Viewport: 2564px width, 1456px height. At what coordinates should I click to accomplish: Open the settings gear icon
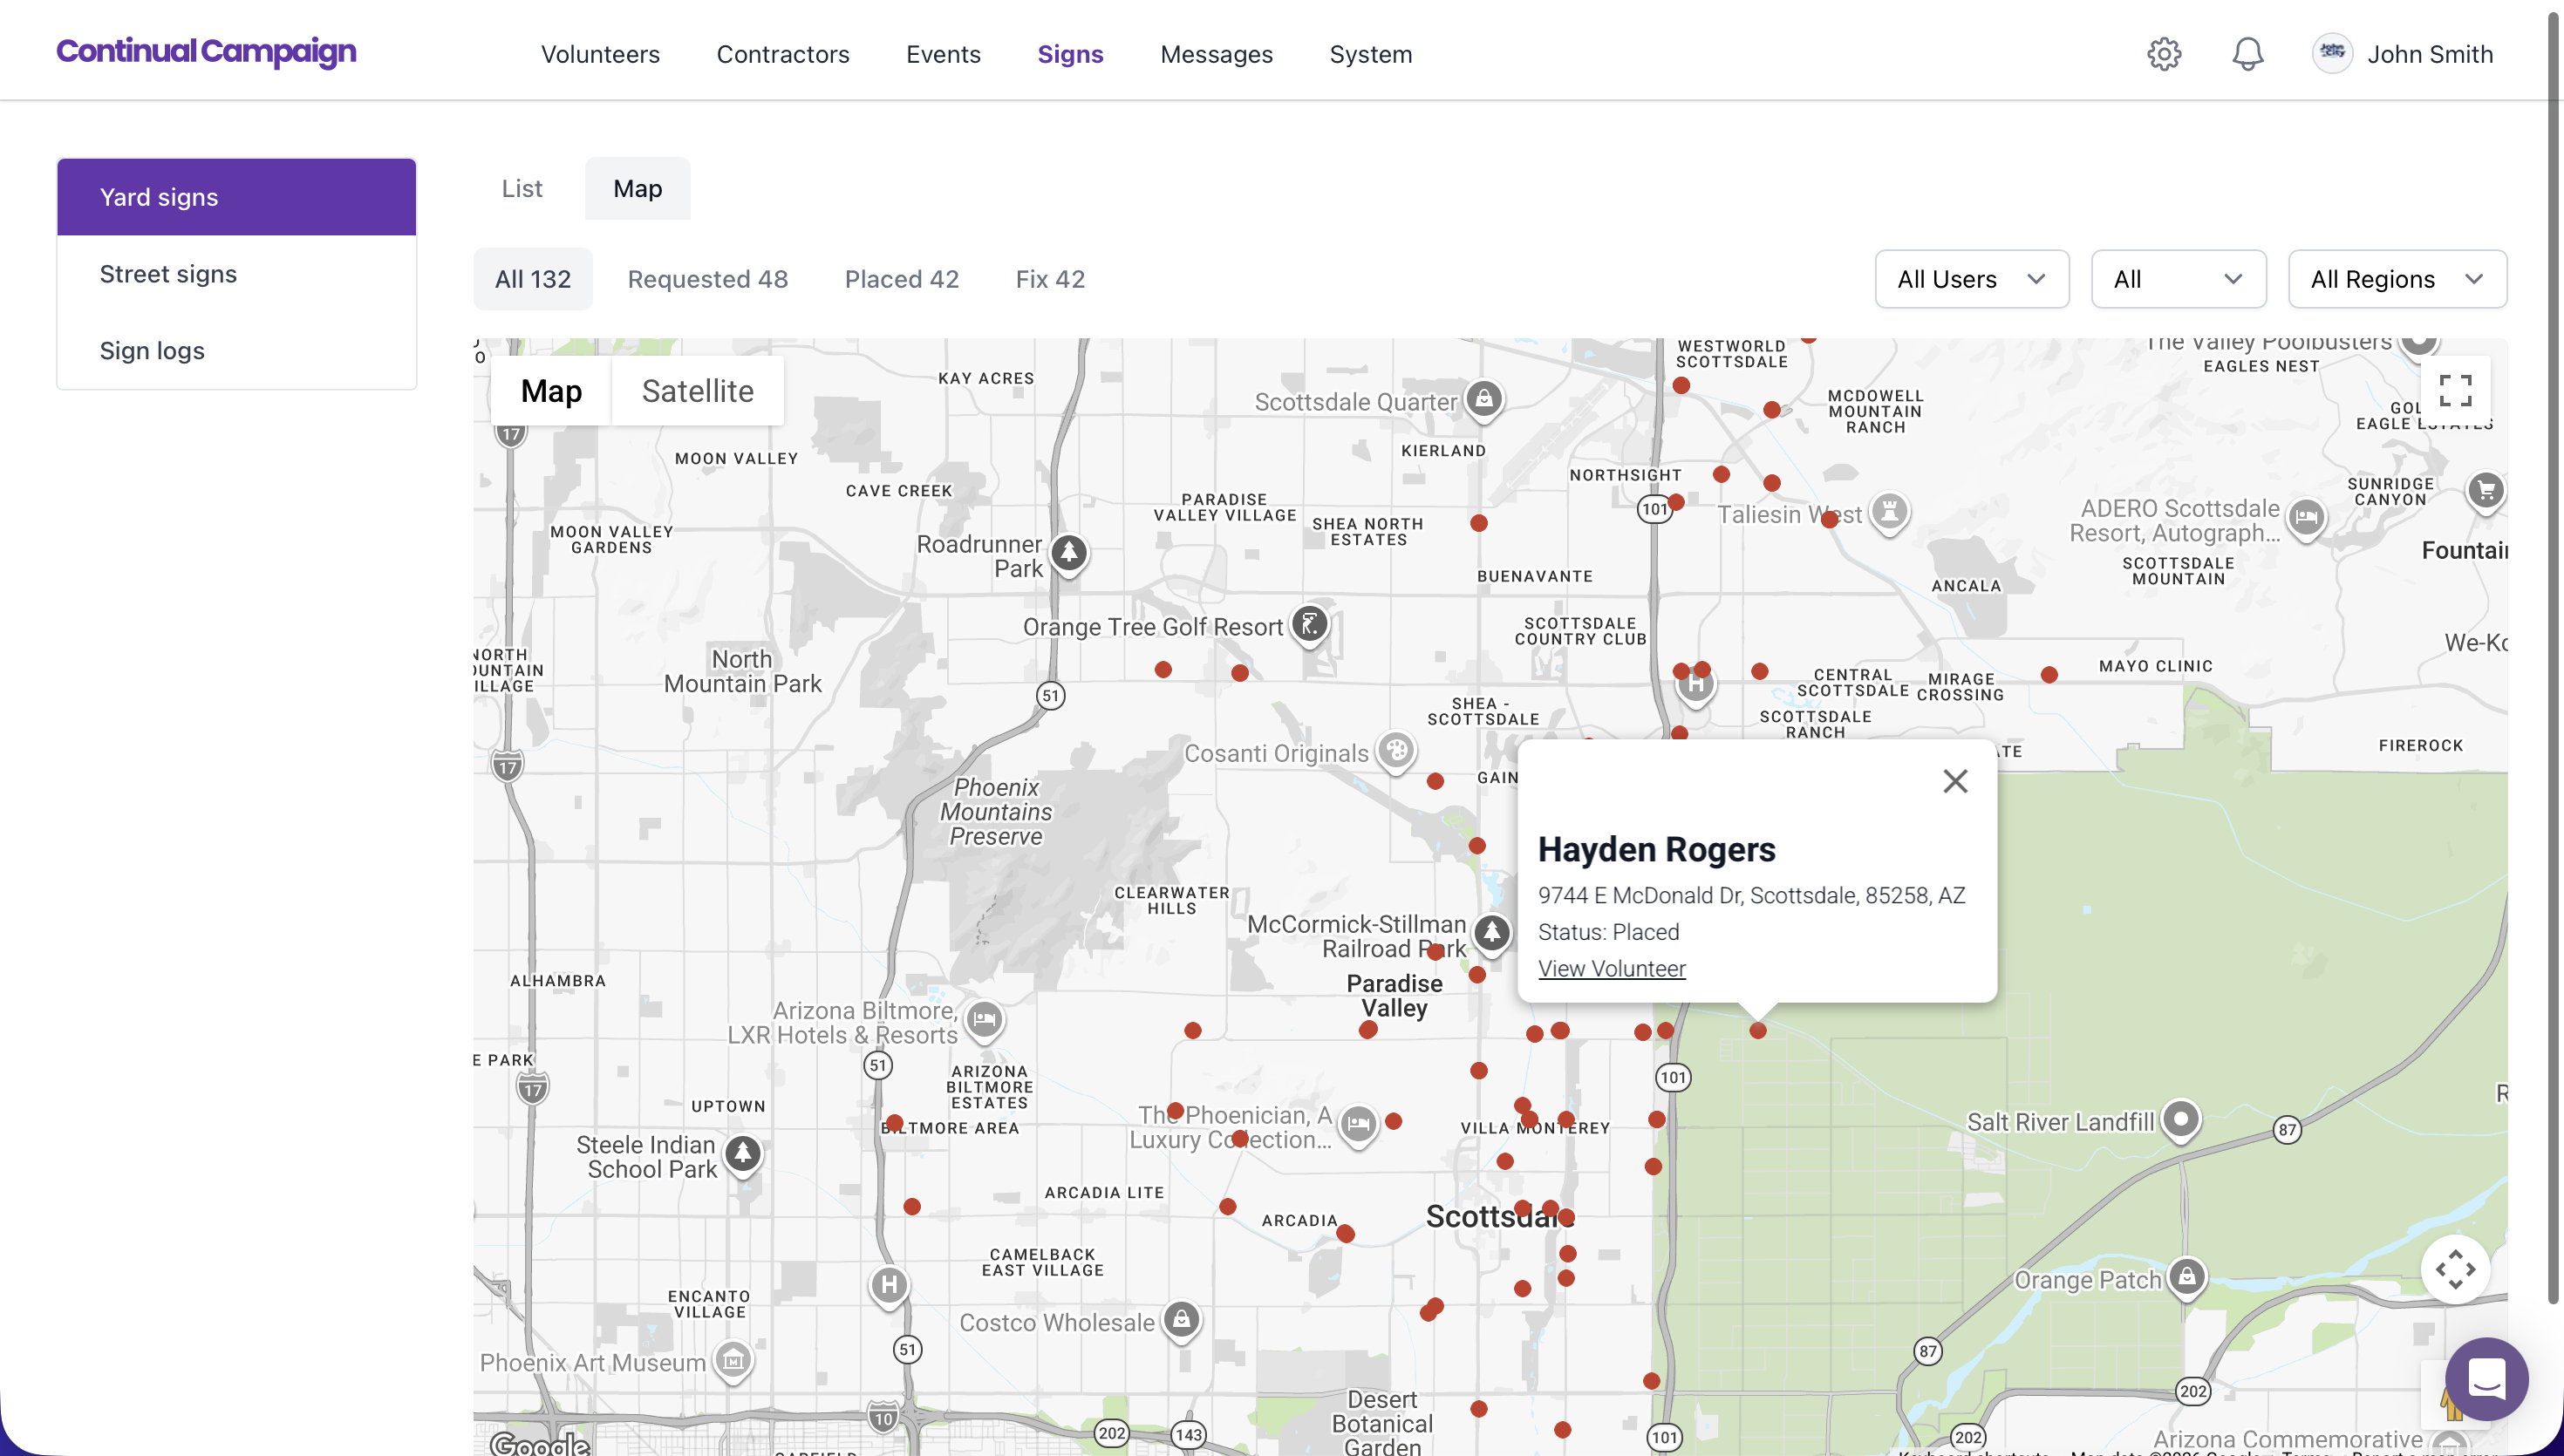pyautogui.click(x=2165, y=54)
